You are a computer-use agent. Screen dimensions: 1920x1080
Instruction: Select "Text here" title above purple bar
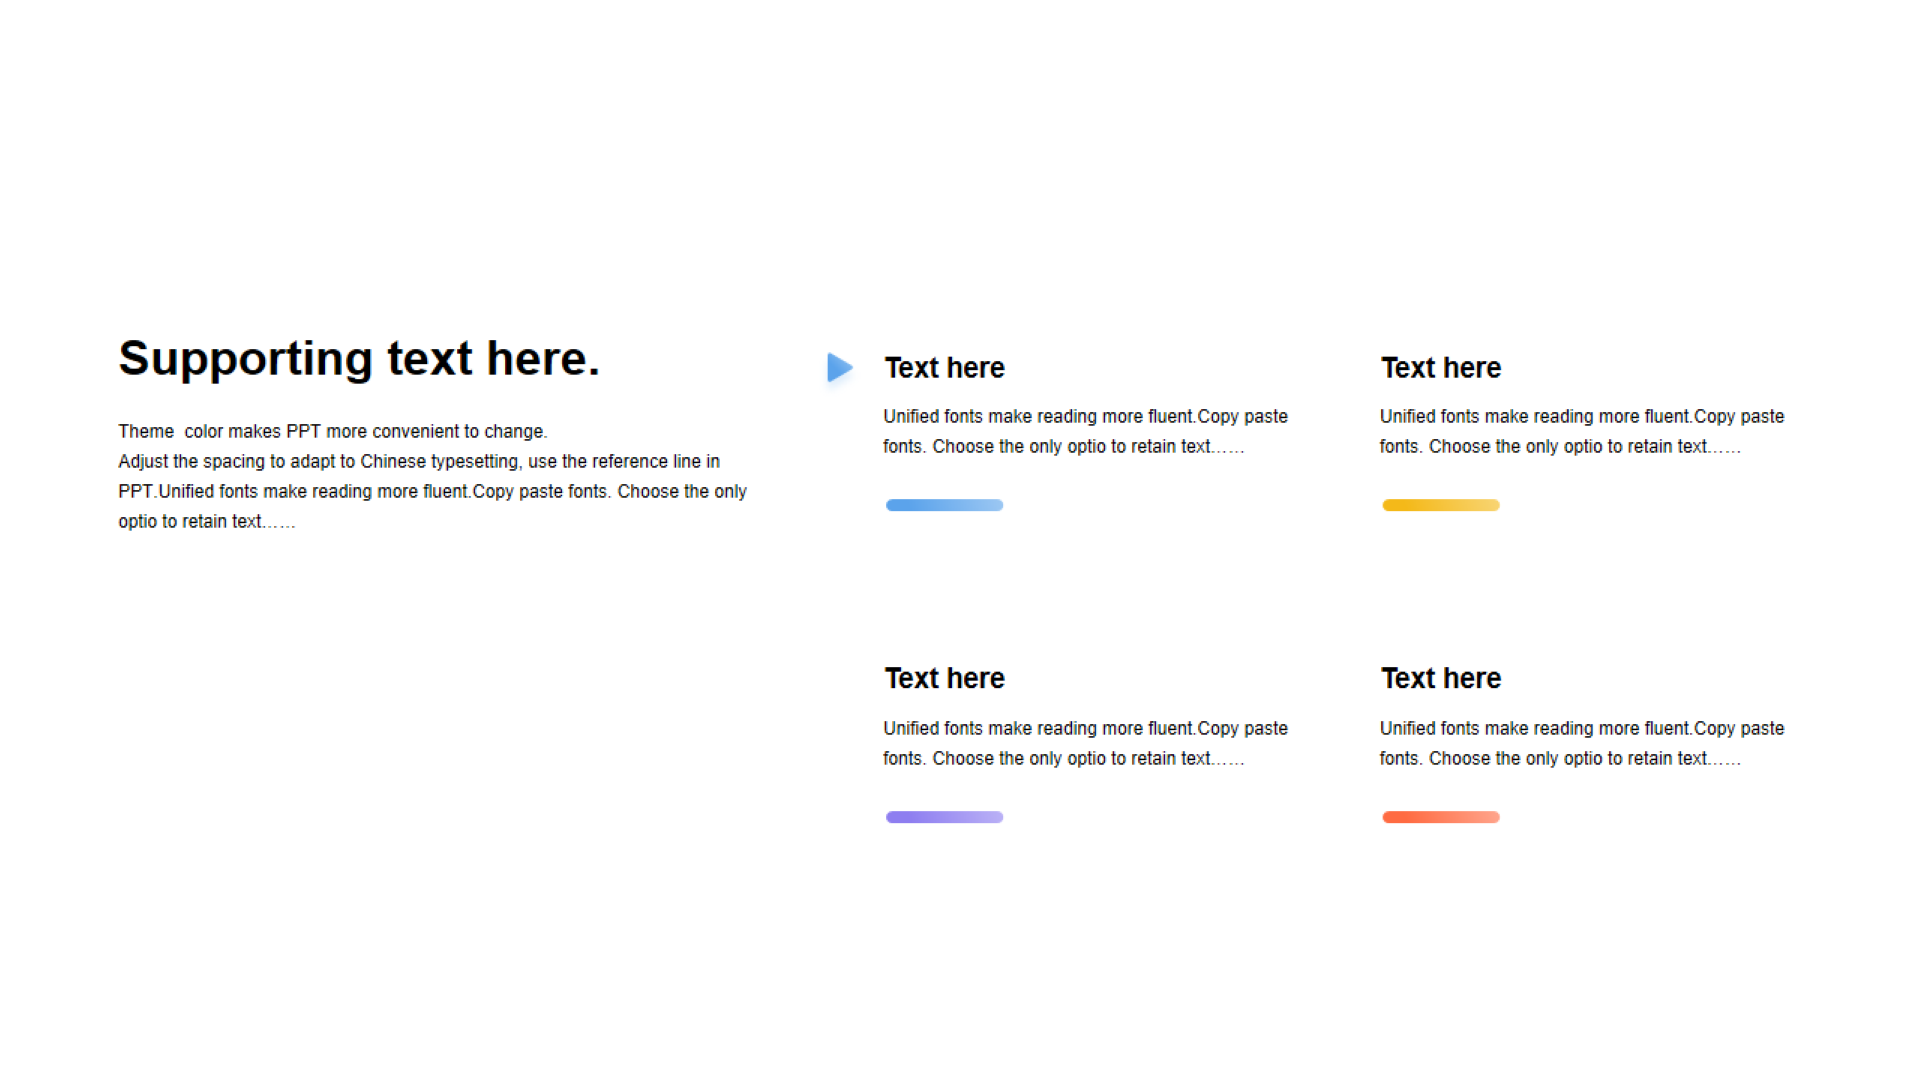[x=944, y=678]
